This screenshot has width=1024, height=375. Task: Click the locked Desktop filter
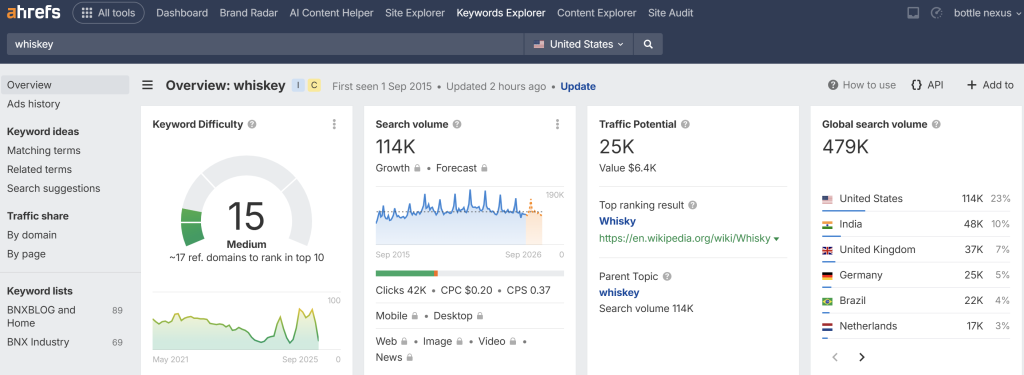click(x=458, y=316)
